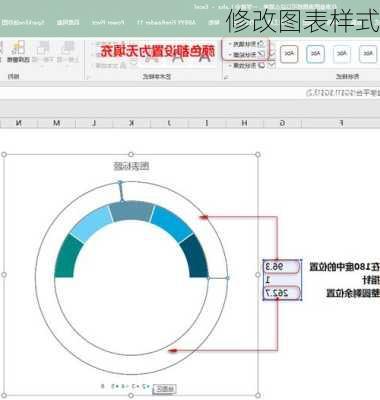The image size is (380, 400).
Task: Switch to the ABBYY FineReader 11 tab
Action: [x=166, y=22]
